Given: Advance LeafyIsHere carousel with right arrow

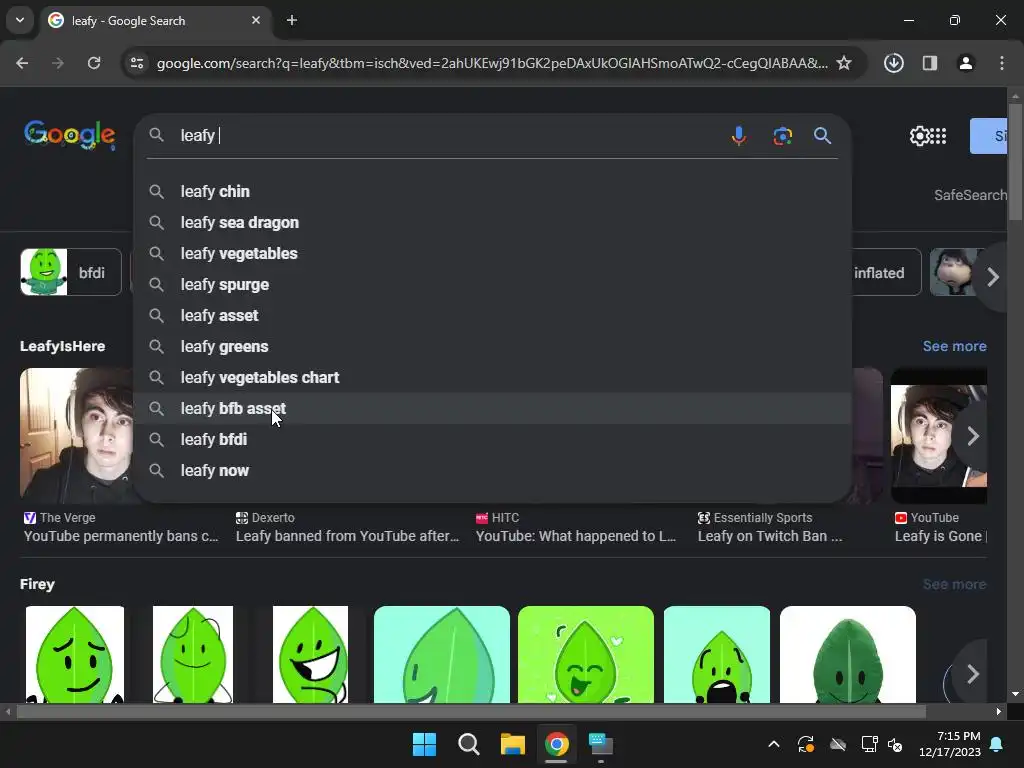Looking at the screenshot, I should pos(972,436).
